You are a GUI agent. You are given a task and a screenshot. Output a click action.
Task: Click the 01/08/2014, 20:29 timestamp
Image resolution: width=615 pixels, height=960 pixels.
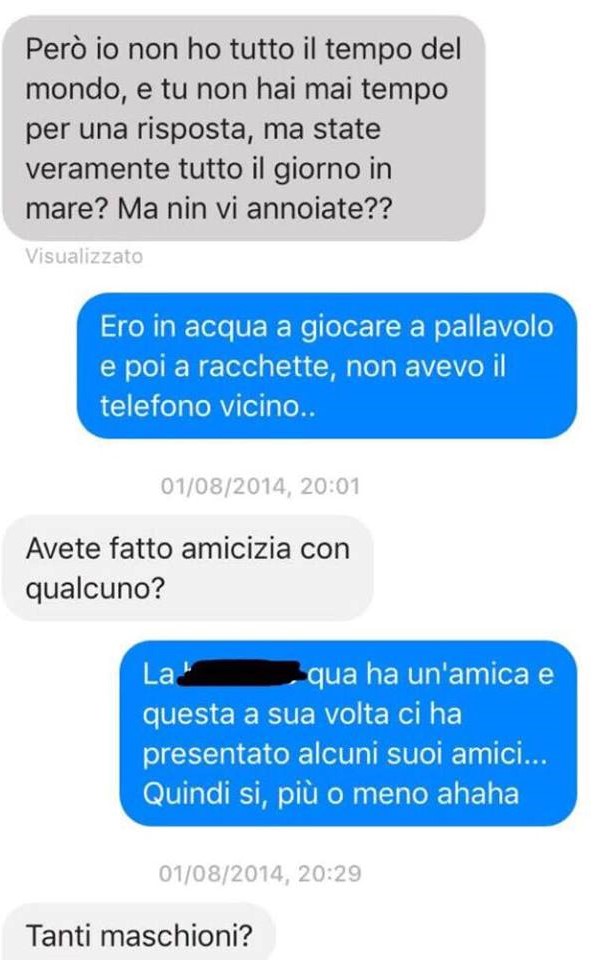(x=260, y=873)
